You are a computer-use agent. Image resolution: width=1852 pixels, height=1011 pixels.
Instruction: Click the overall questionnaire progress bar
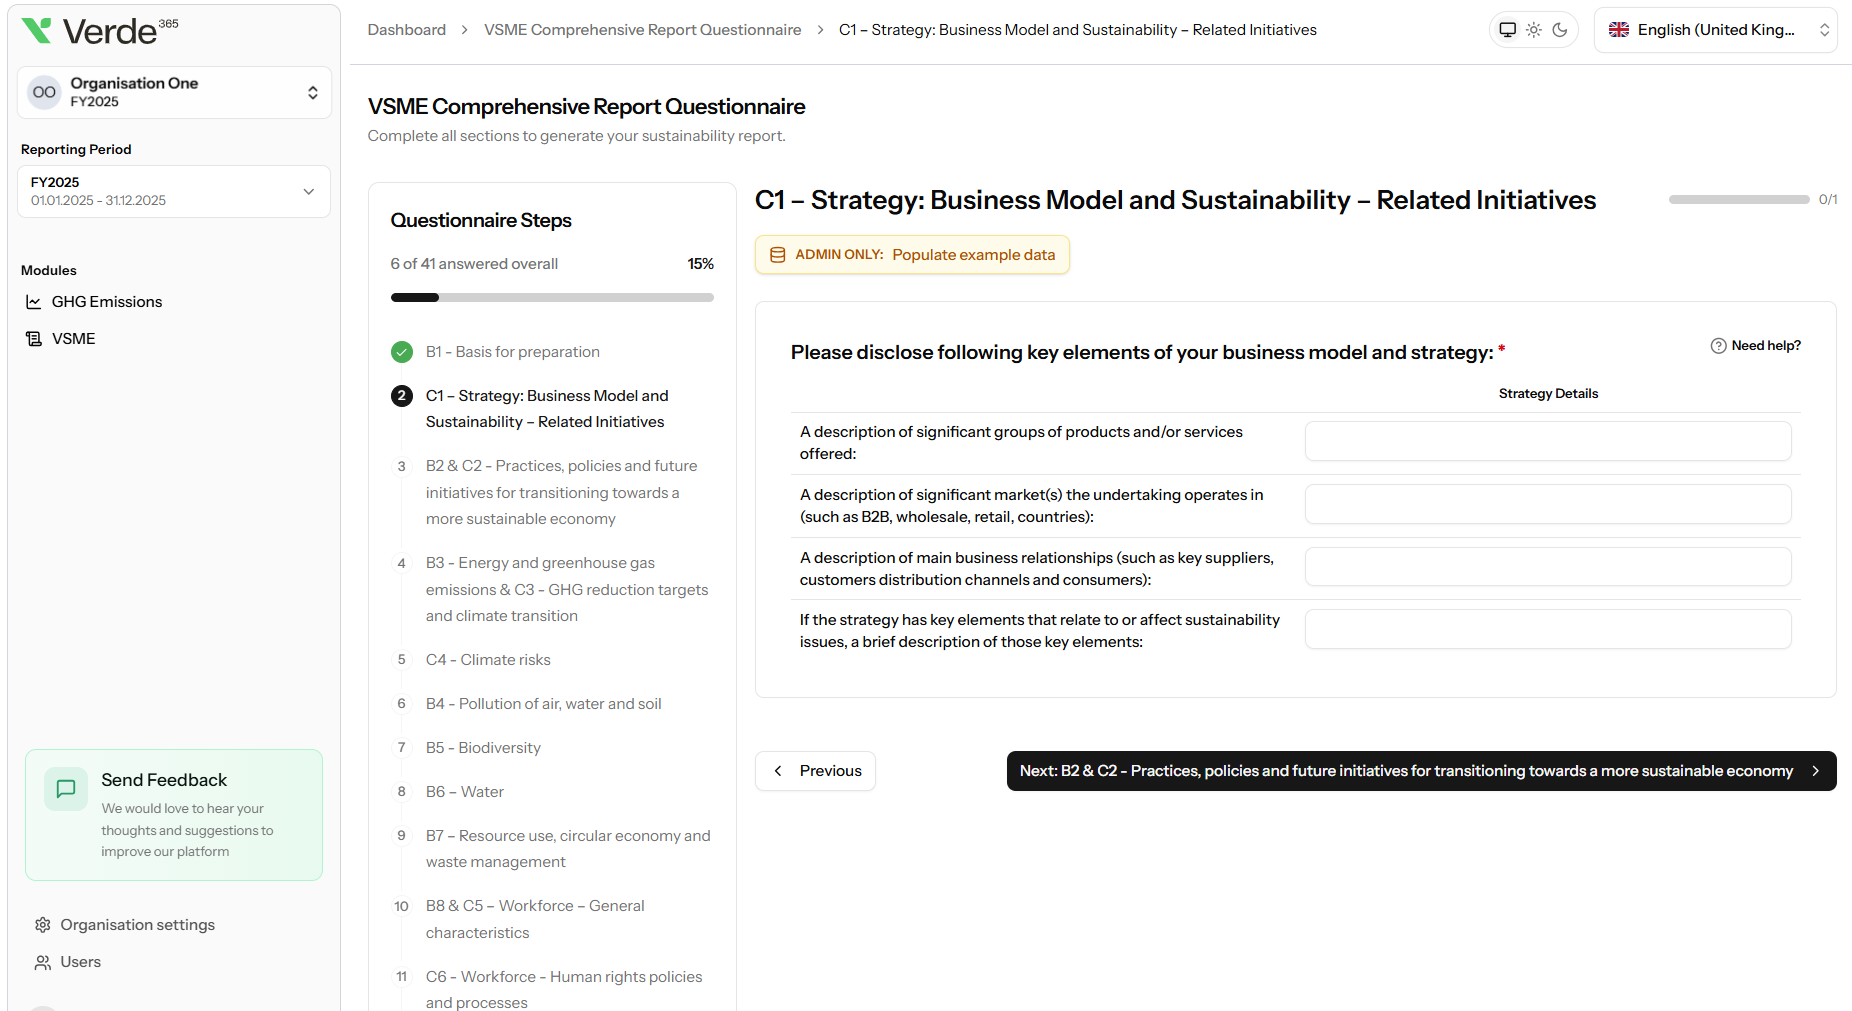(551, 297)
